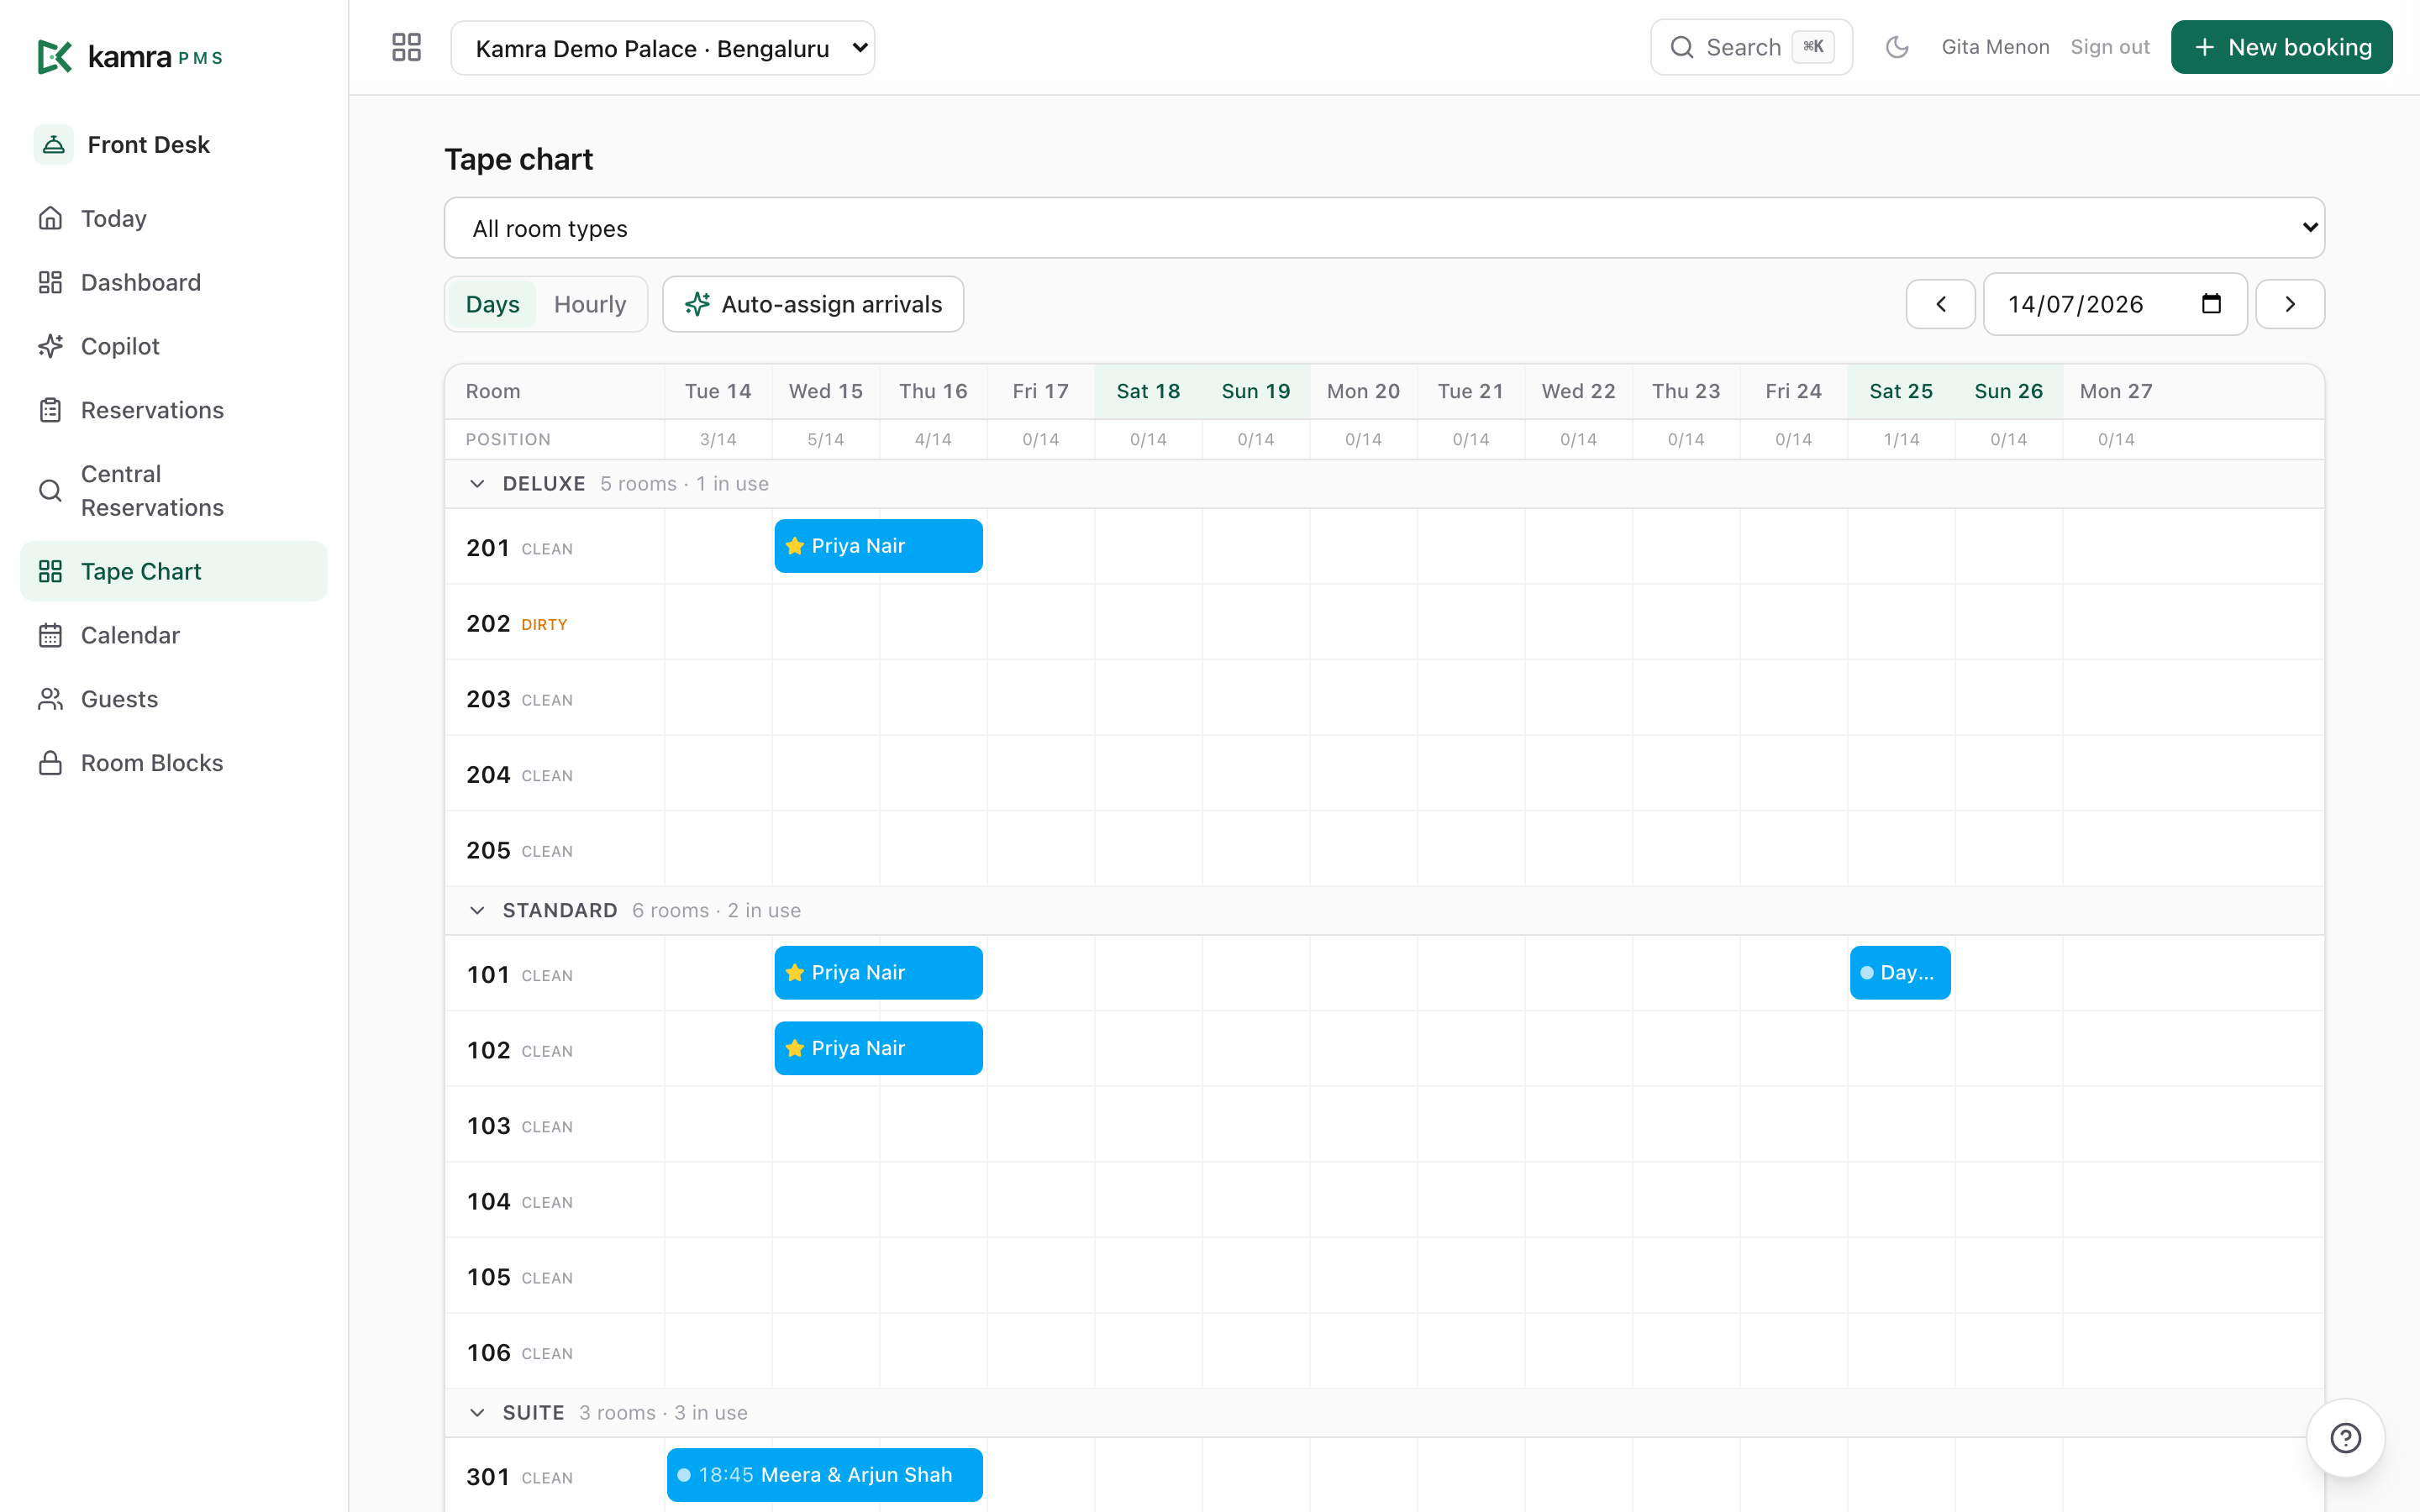
Task: Click the Mon 27 column header
Action: (2116, 391)
